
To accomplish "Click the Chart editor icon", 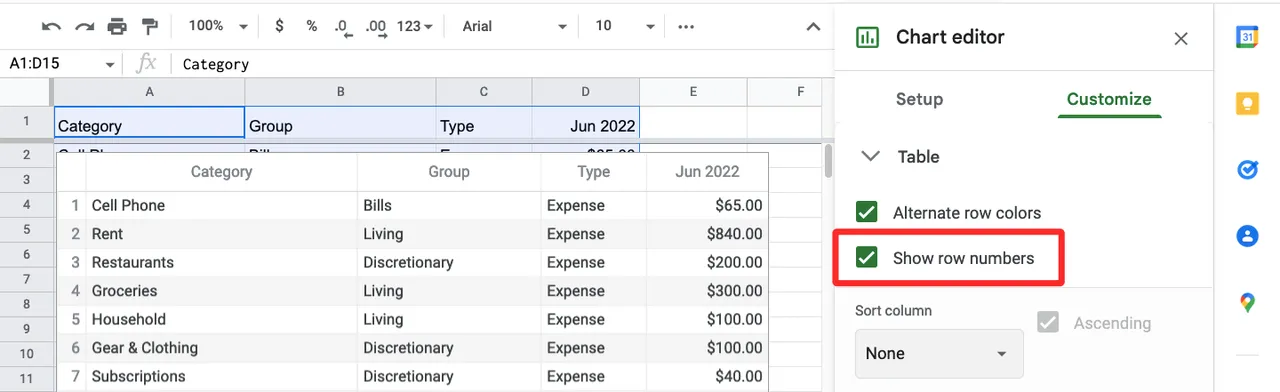I will [867, 38].
